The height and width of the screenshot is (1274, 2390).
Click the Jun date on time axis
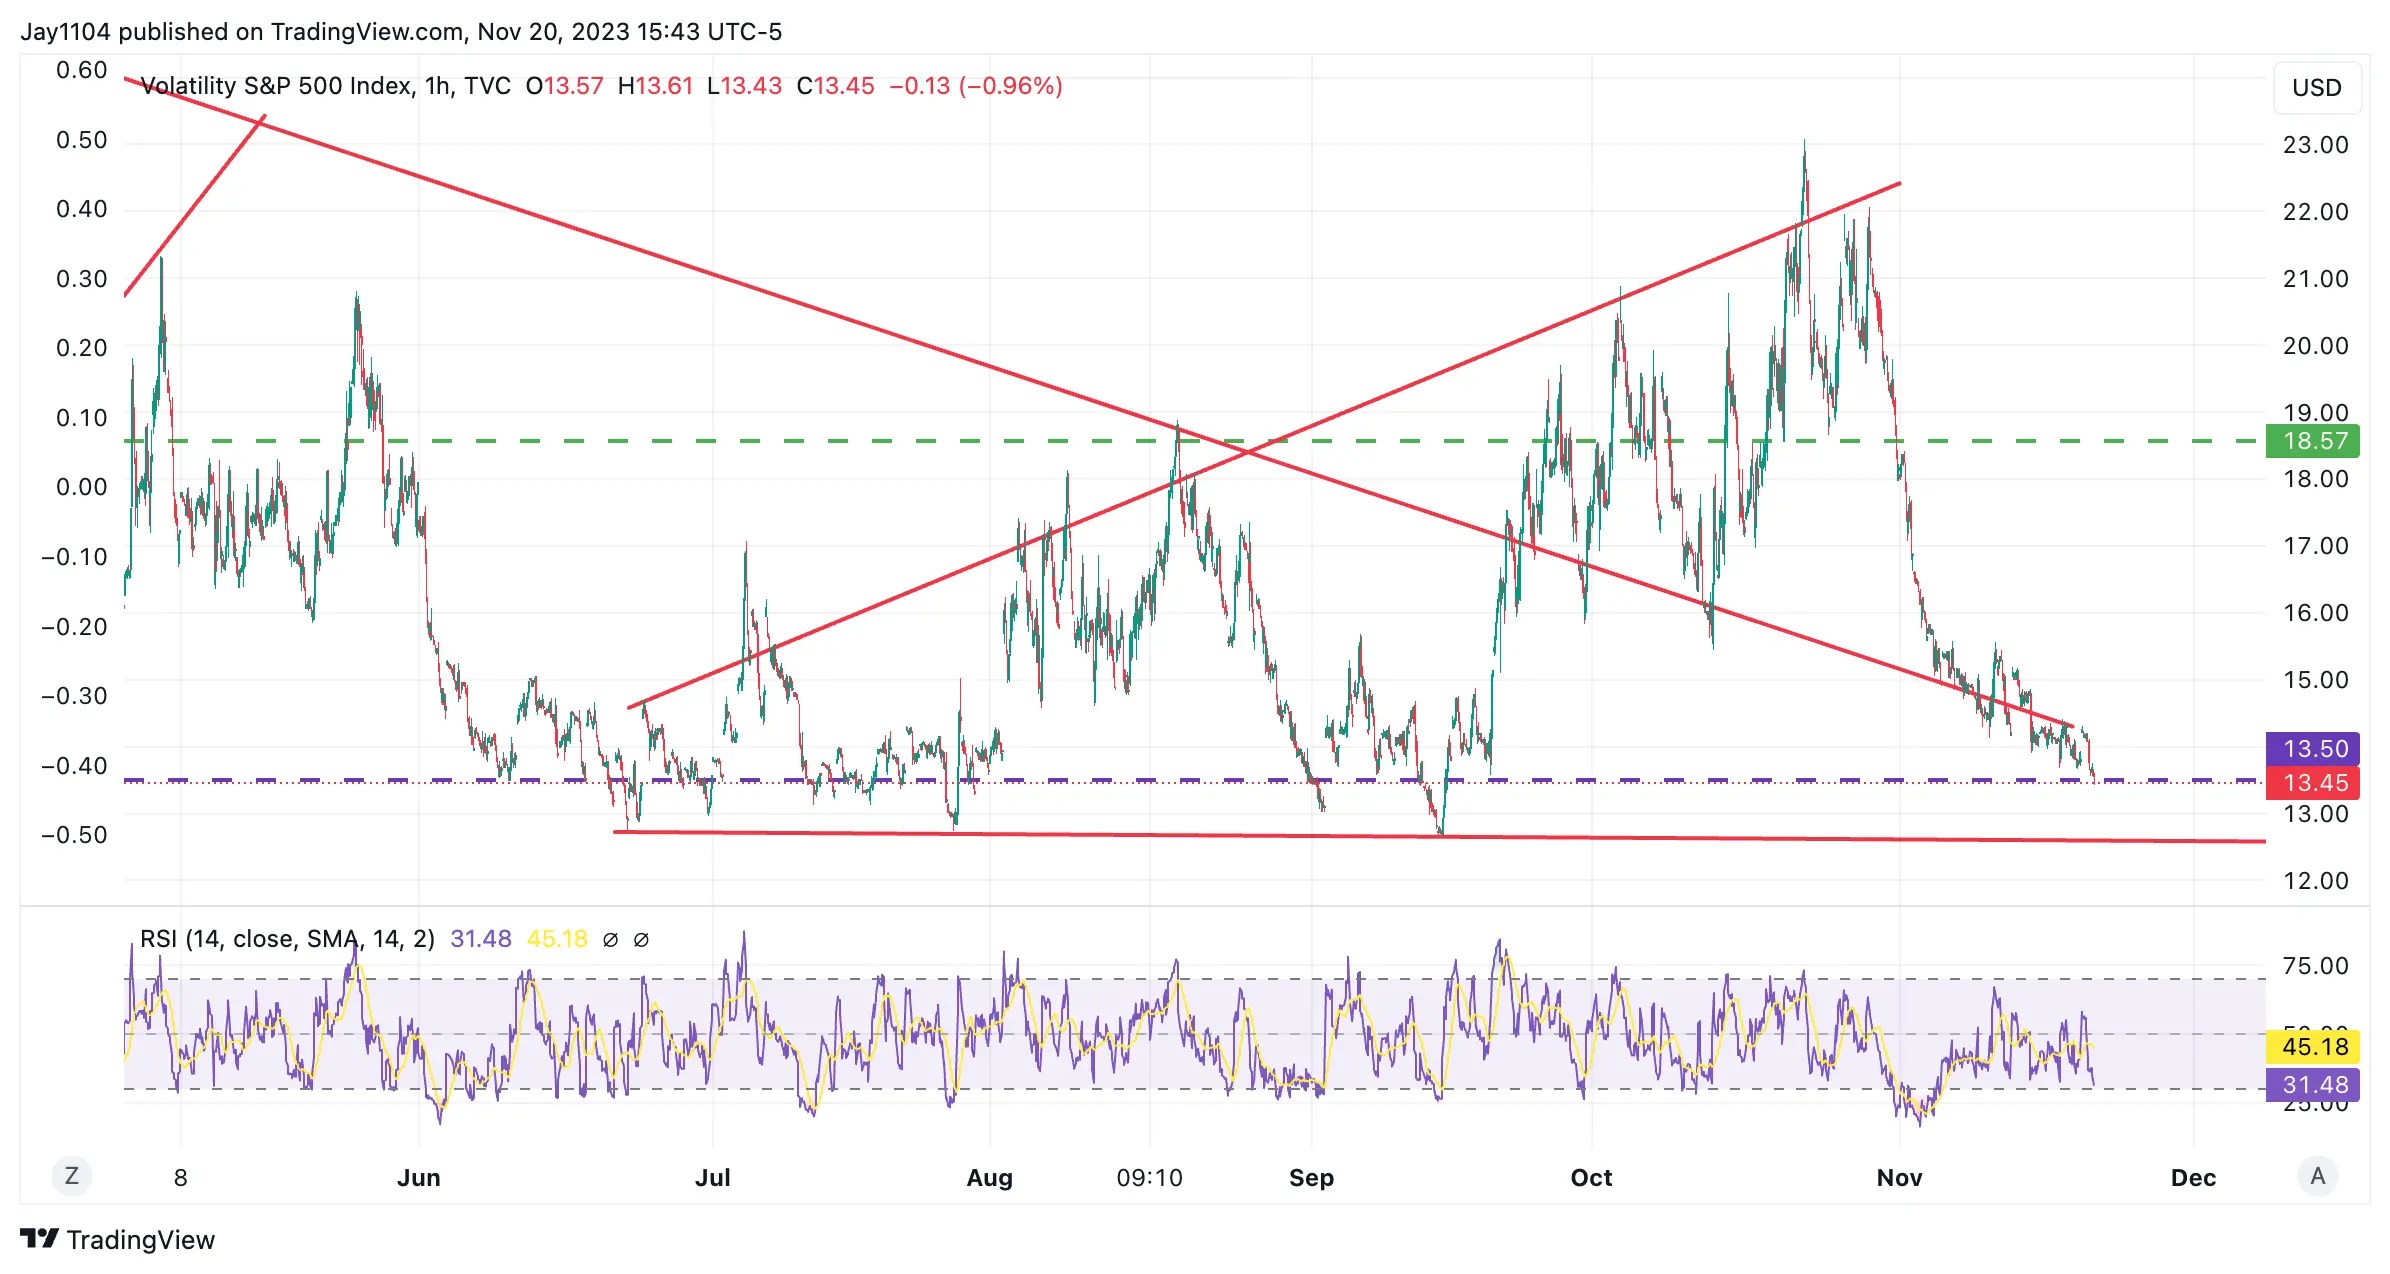(x=419, y=1178)
